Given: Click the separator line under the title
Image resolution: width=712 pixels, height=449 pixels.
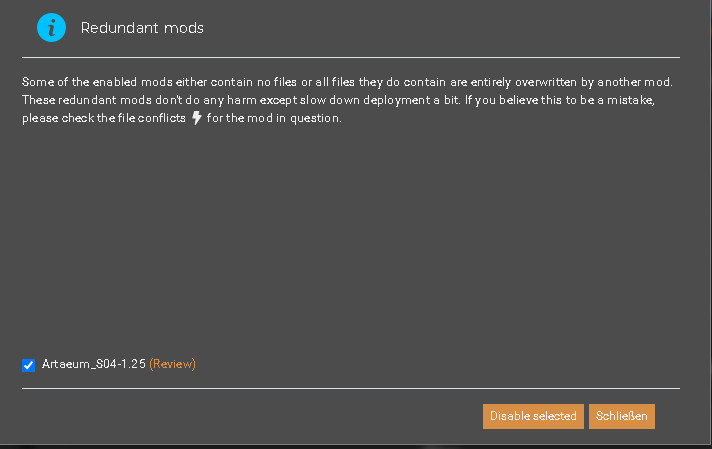Looking at the screenshot, I should [x=350, y=57].
